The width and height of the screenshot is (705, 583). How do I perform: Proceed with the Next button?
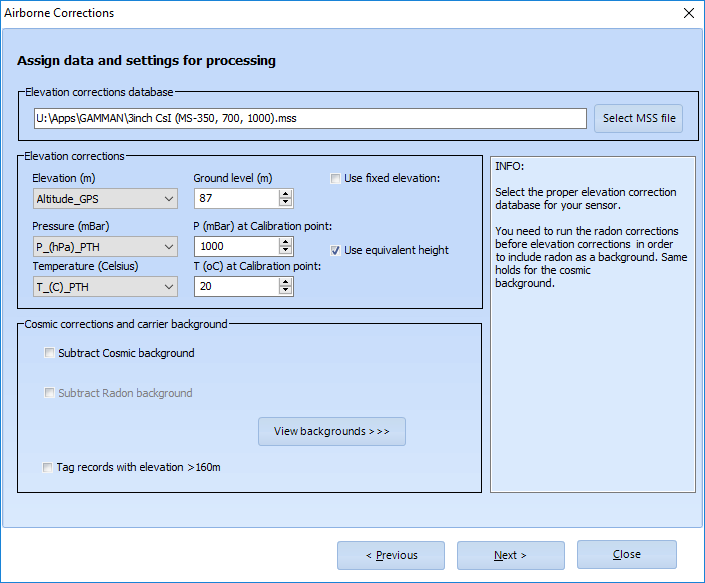pos(510,555)
